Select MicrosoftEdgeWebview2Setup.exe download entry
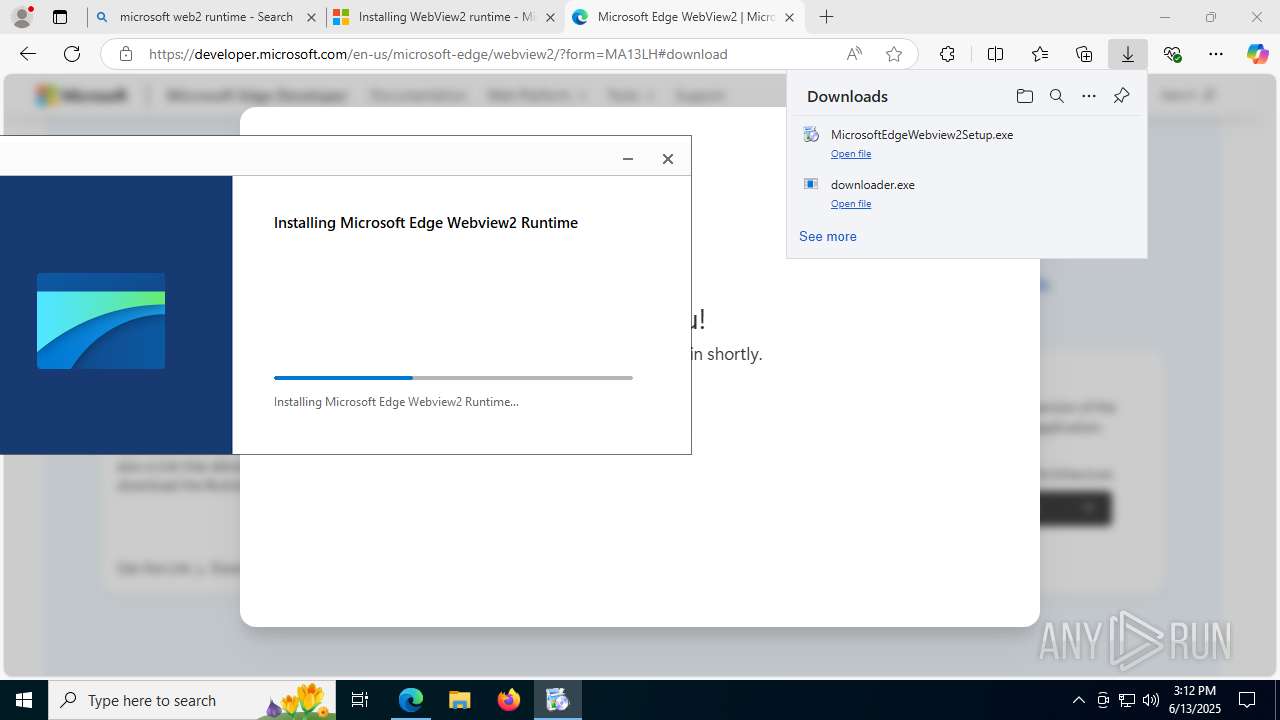 pyautogui.click(x=966, y=143)
